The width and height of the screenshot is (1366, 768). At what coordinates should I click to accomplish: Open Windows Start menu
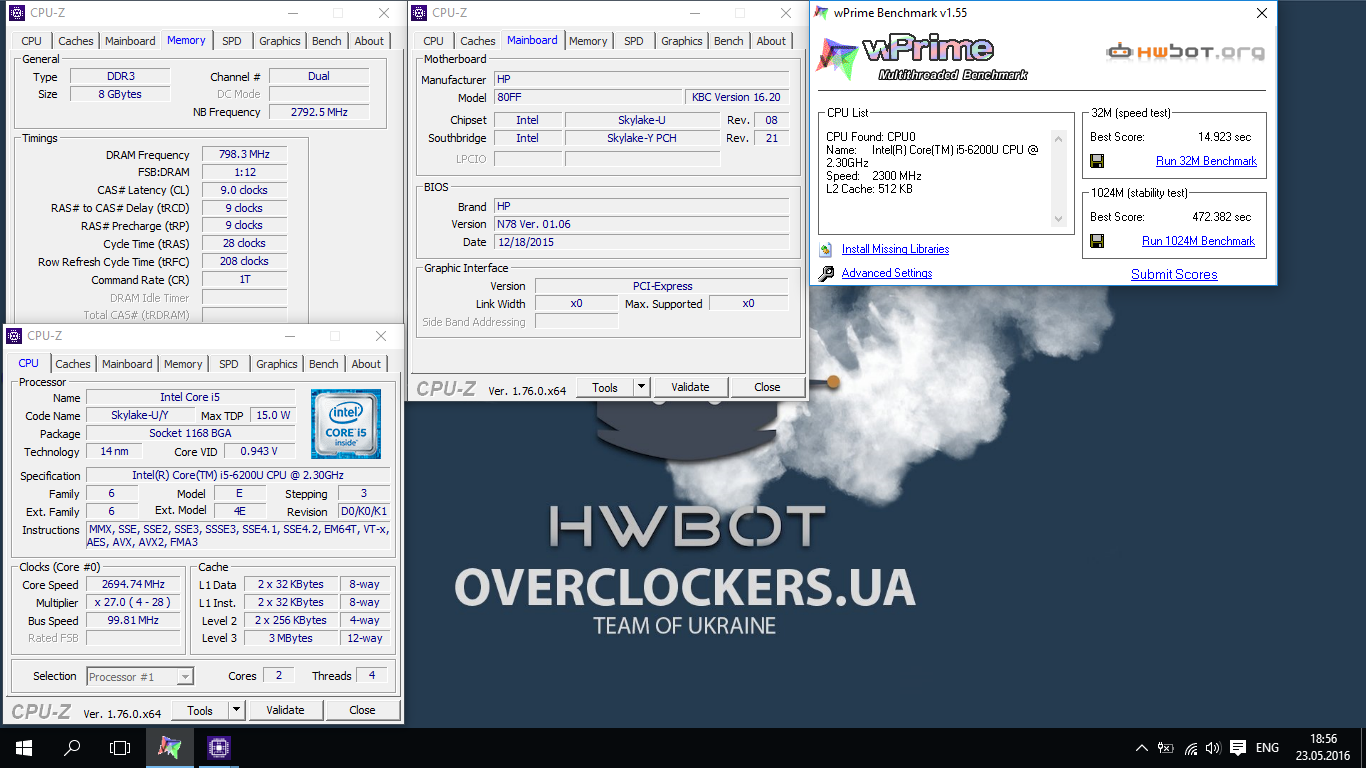point(24,747)
